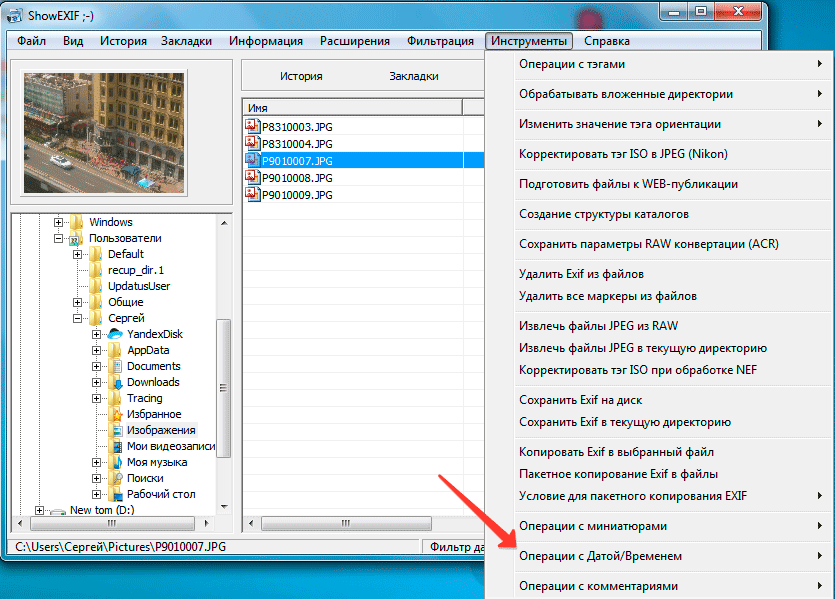Expand the YandexDisk tree node
The image size is (835, 599).
(x=96, y=334)
